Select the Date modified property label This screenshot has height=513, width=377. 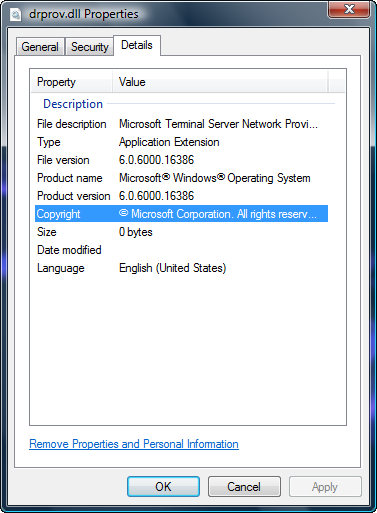click(69, 250)
